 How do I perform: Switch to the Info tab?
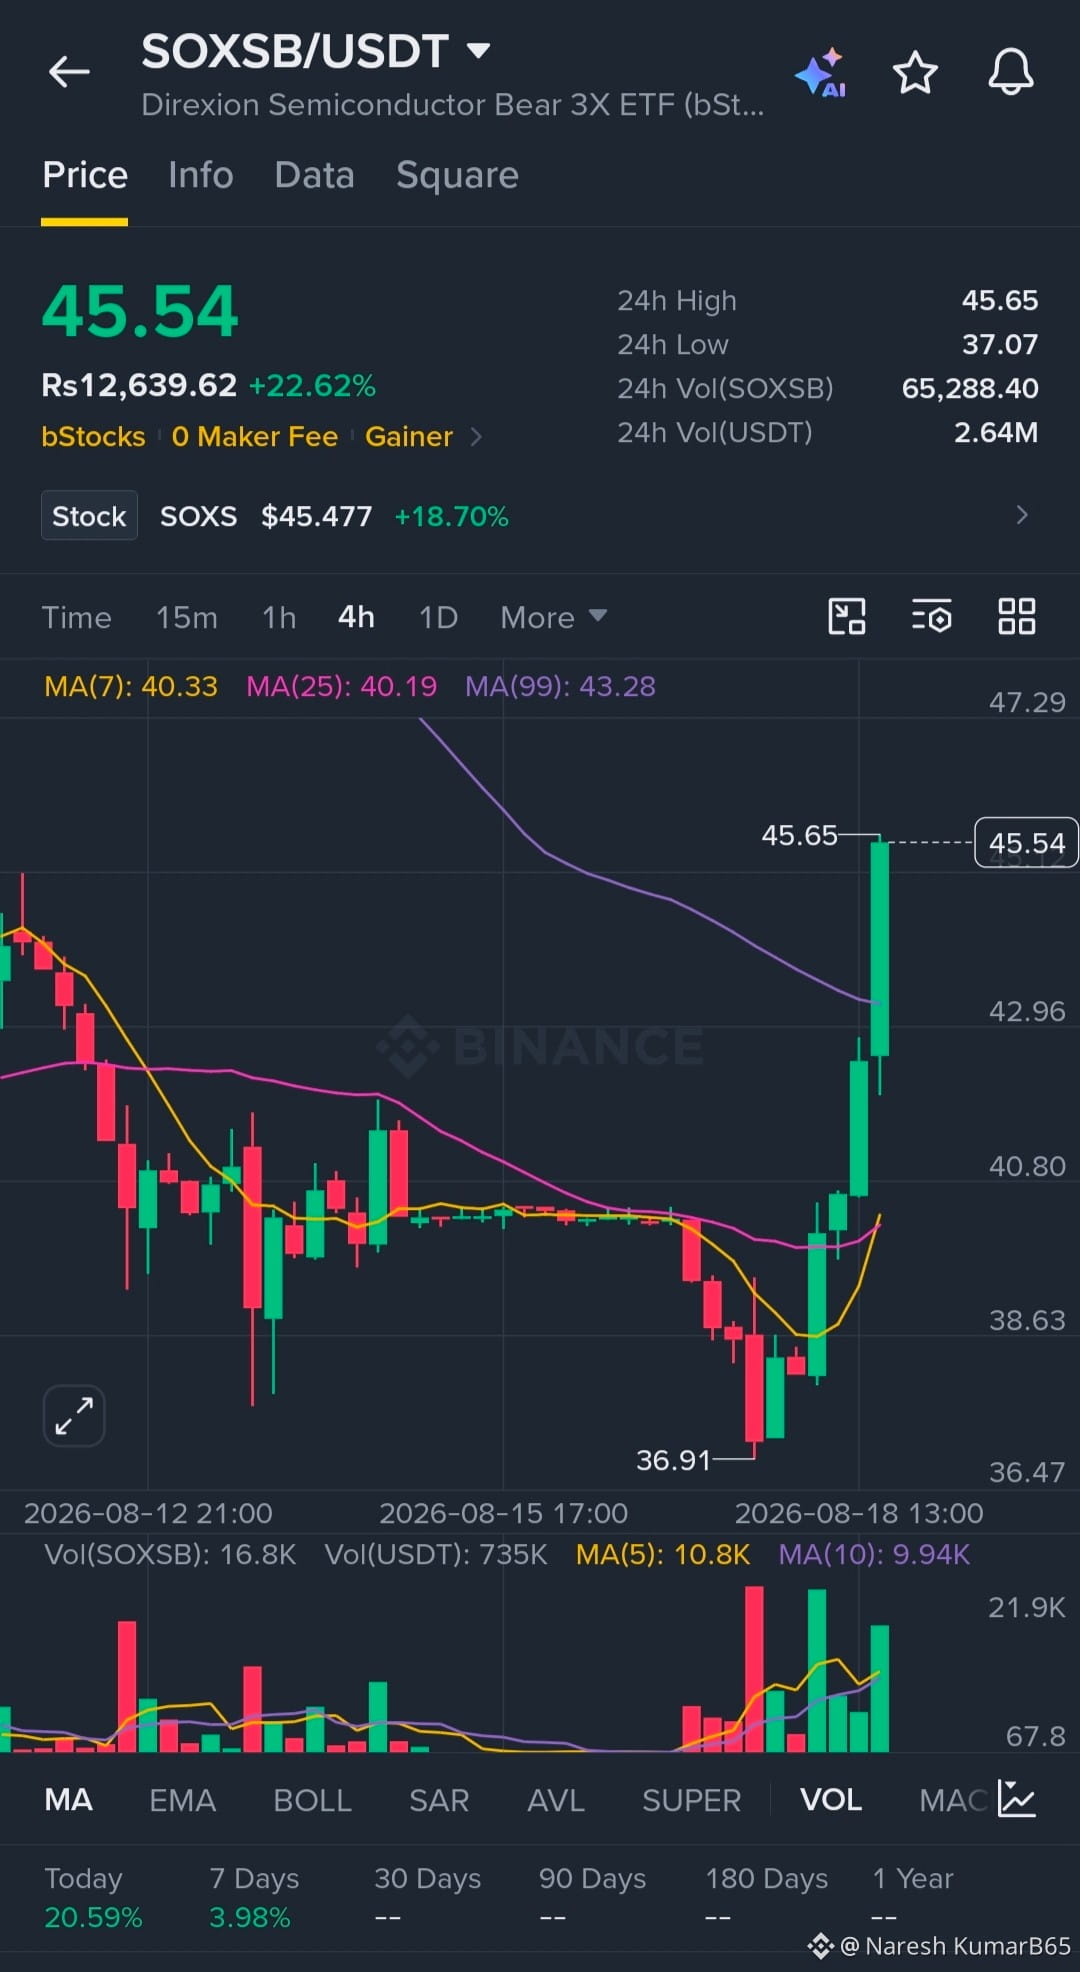tap(201, 175)
